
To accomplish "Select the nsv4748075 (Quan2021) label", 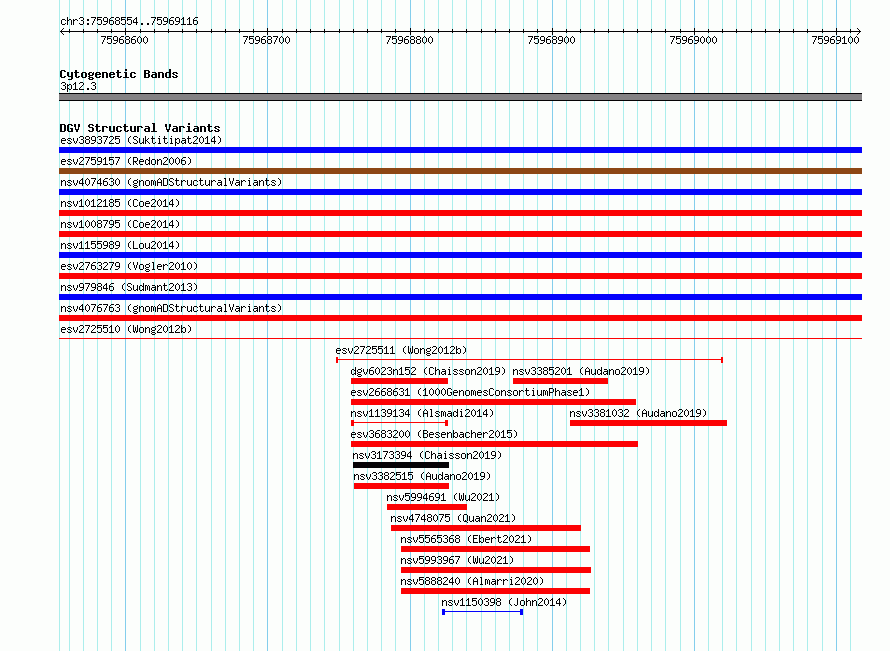I will click(x=453, y=518).
